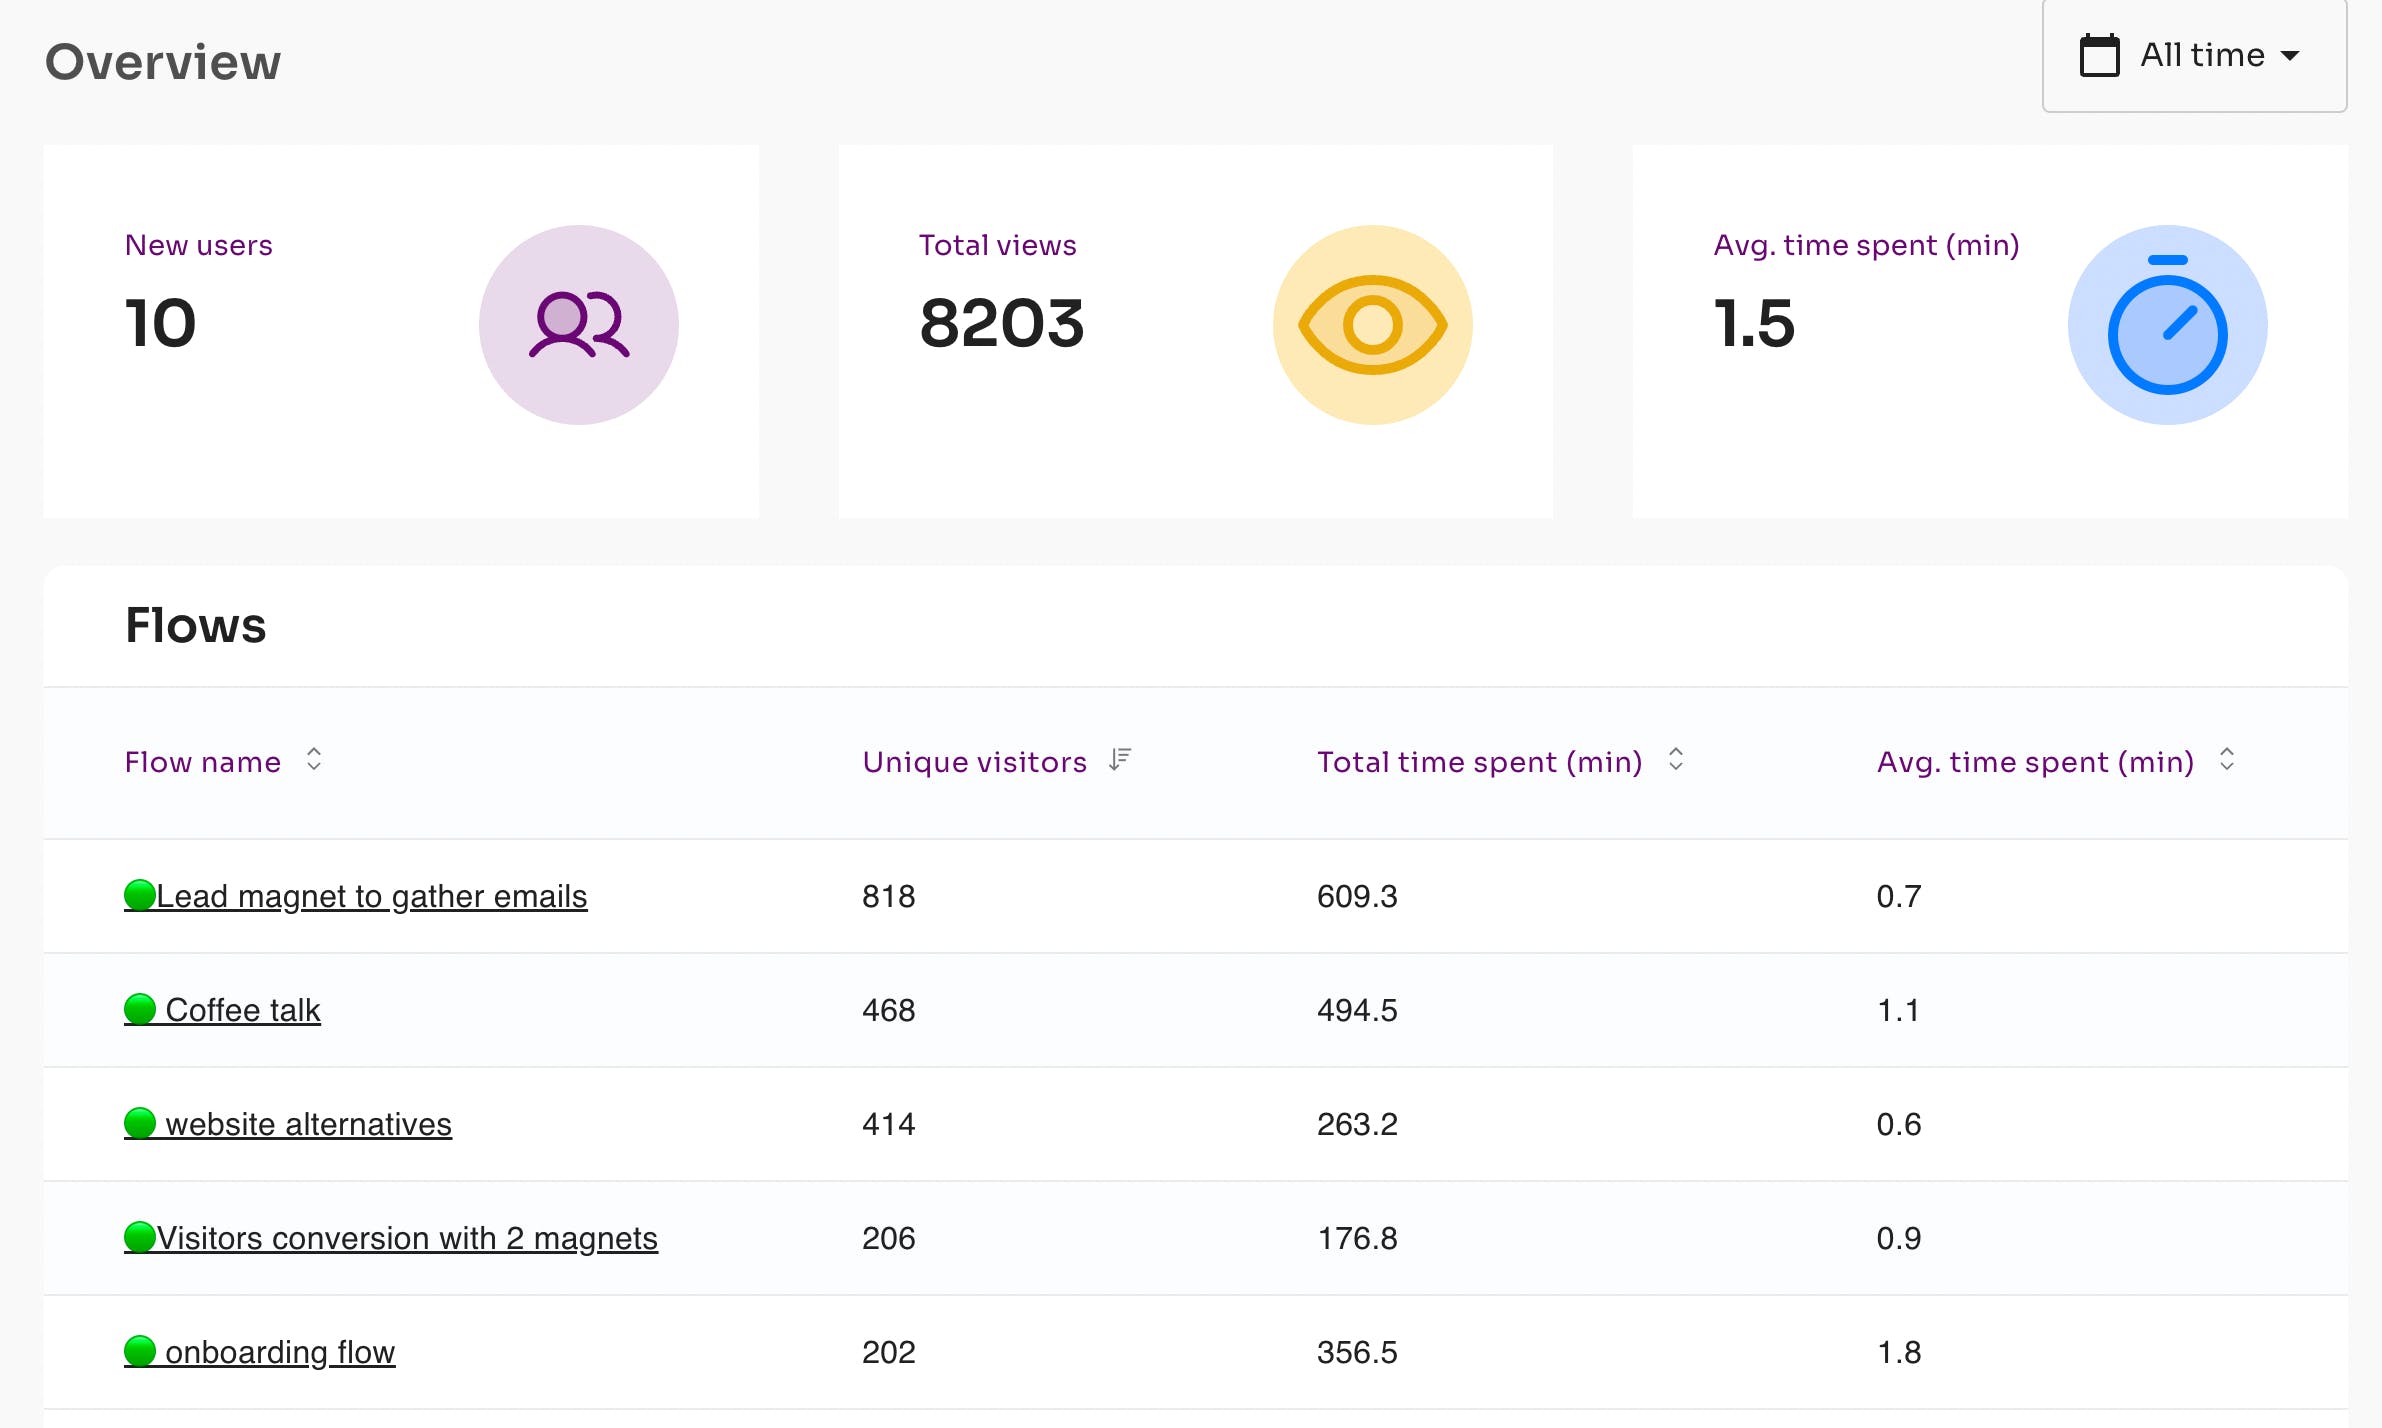The width and height of the screenshot is (2382, 1428).
Task: Click green status dot beside Coffee talk
Action: 140,1009
